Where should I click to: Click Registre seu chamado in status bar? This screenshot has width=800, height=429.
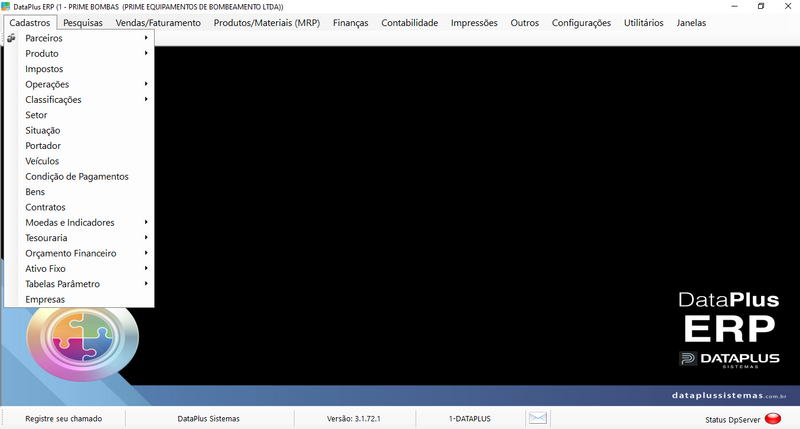(64, 419)
